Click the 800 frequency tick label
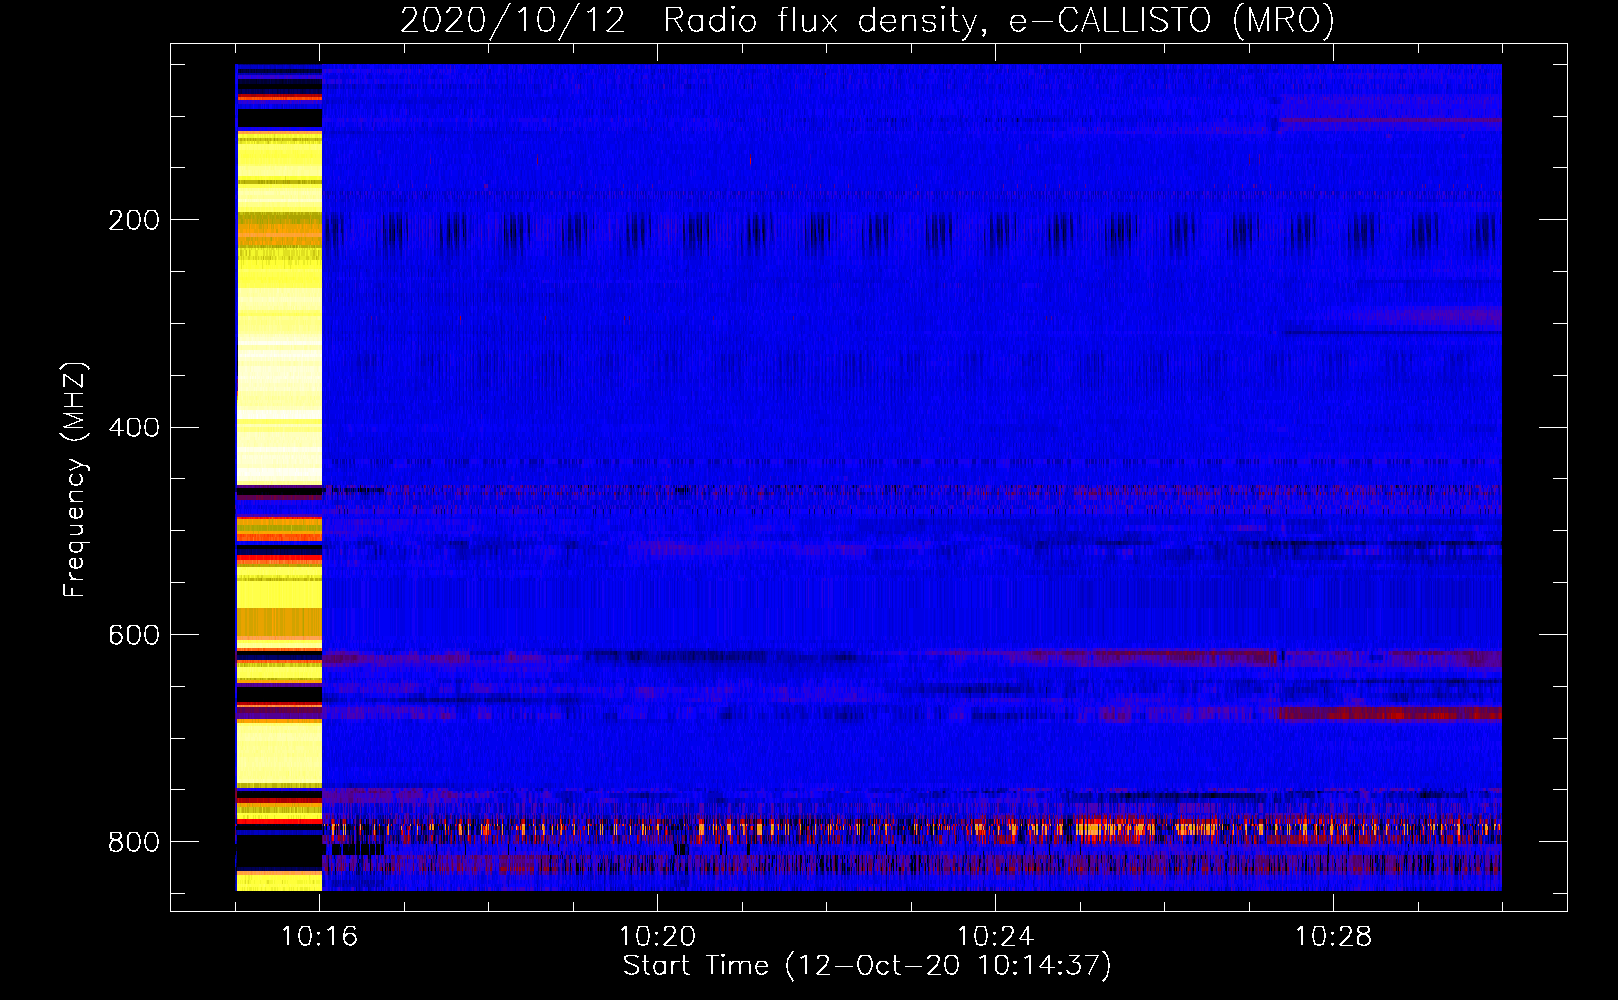The width and height of the screenshot is (1618, 1000). (x=133, y=842)
